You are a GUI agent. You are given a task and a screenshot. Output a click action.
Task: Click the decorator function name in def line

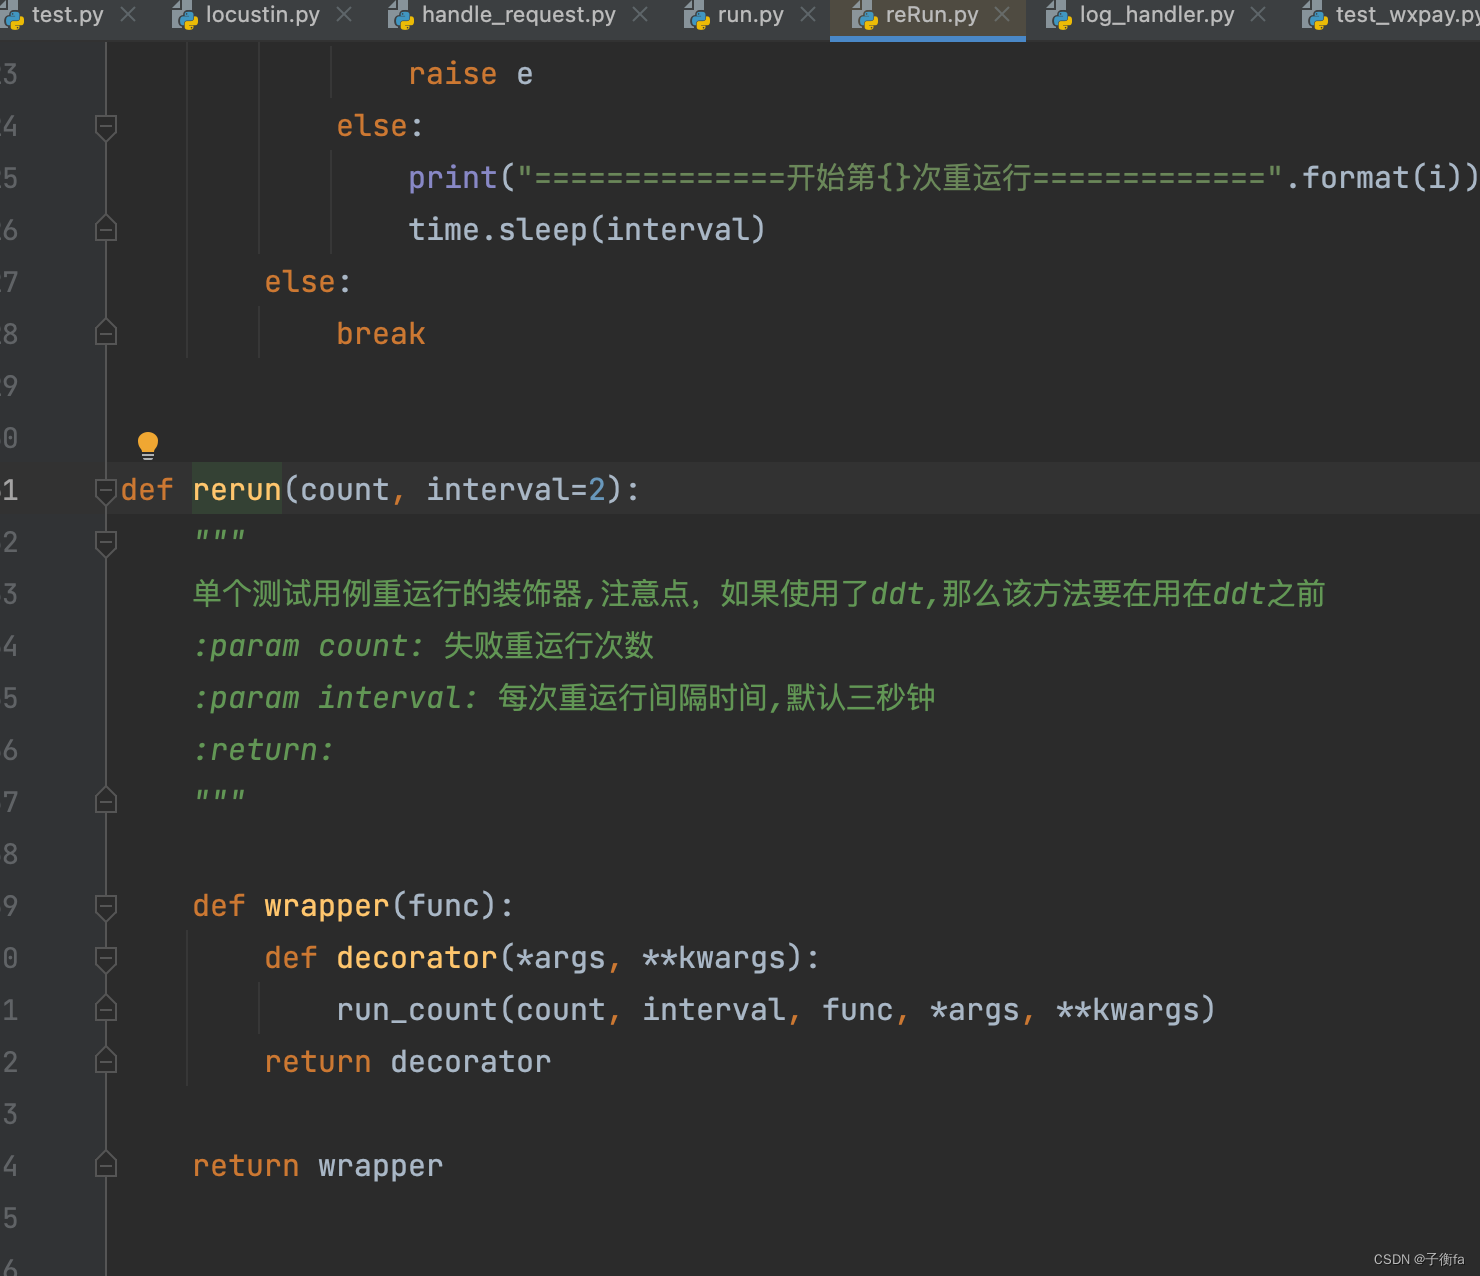click(x=417, y=958)
